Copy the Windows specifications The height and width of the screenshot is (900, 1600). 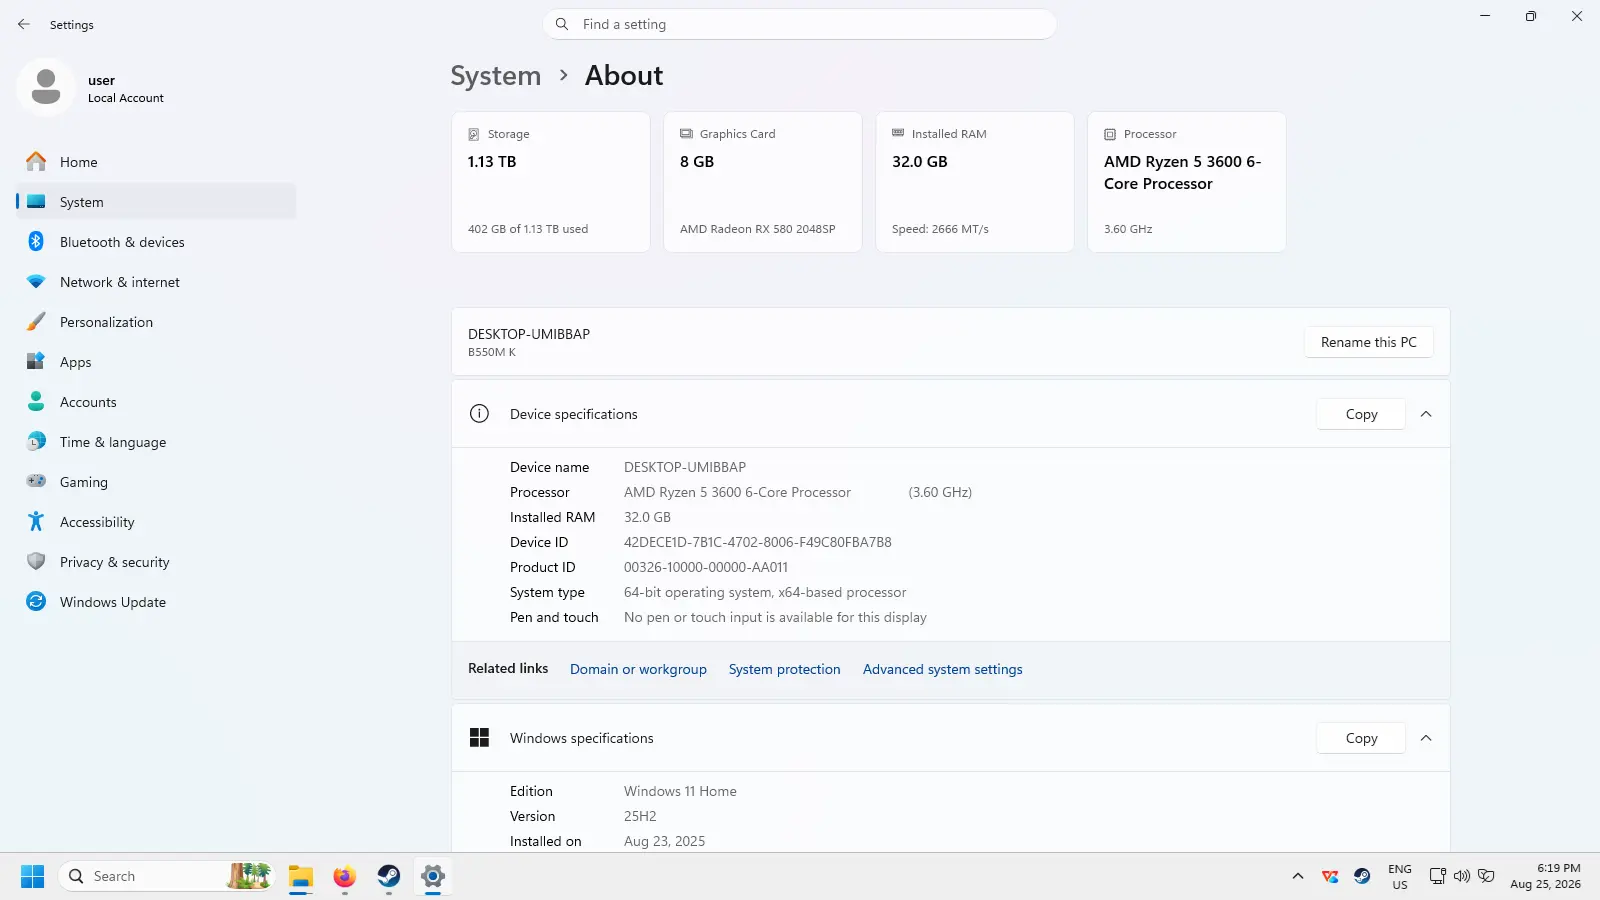1361,738
